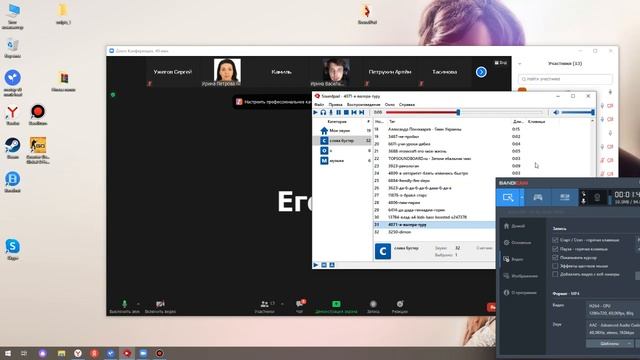The width and height of the screenshot is (640, 360).
Task: Open the Skype desktop shortcut
Action: point(13,249)
